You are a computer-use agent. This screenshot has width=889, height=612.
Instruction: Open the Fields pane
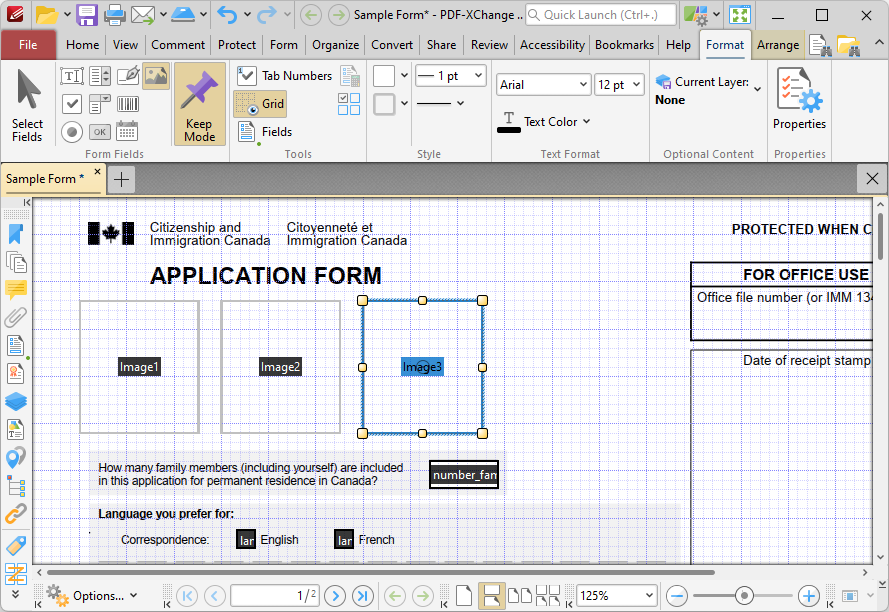pyautogui.click(x=265, y=132)
